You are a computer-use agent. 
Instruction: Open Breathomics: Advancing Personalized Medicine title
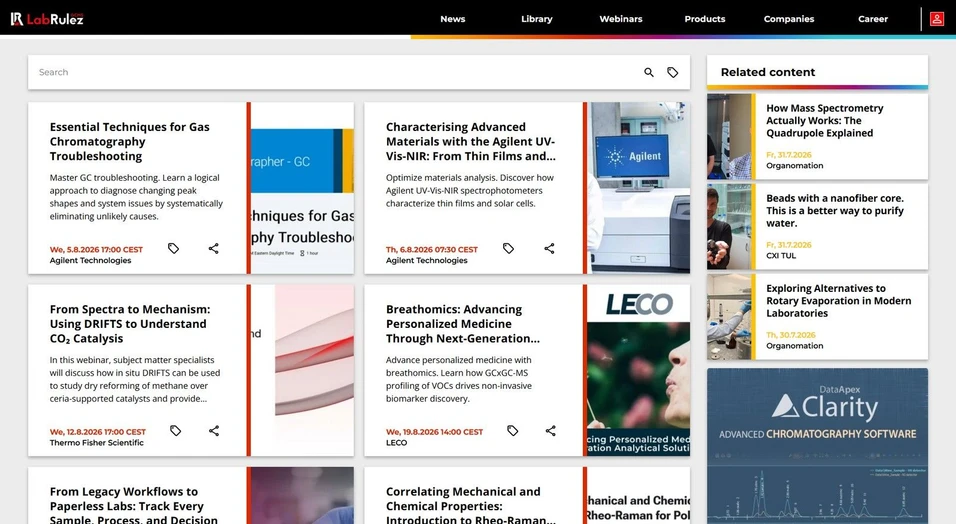tap(463, 324)
